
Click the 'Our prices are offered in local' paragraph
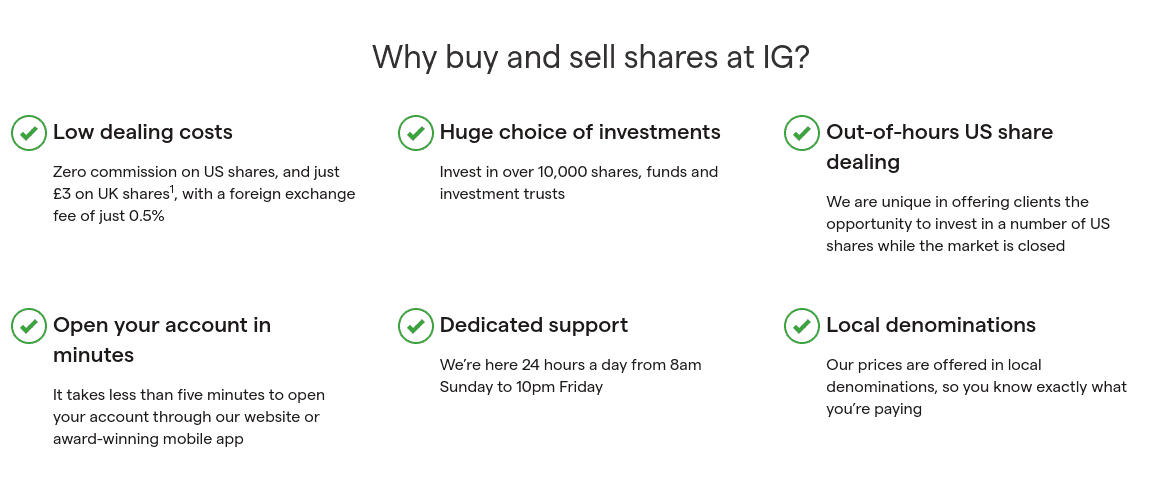[976, 387]
